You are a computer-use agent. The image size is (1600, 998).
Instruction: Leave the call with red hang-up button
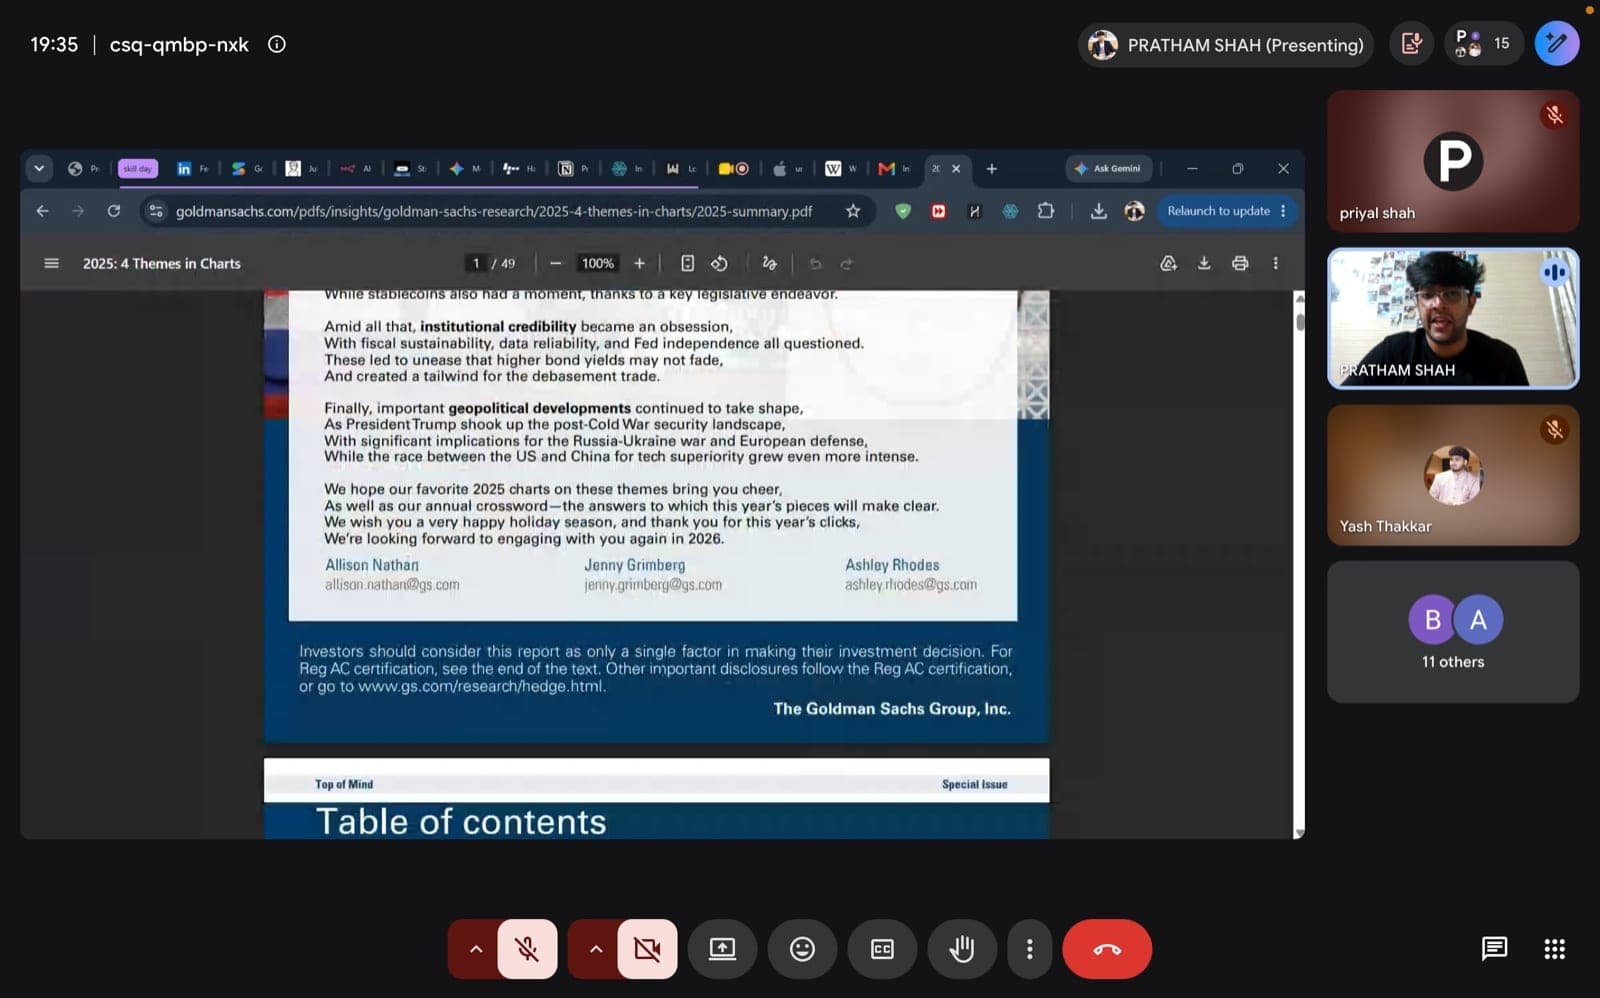(x=1107, y=949)
